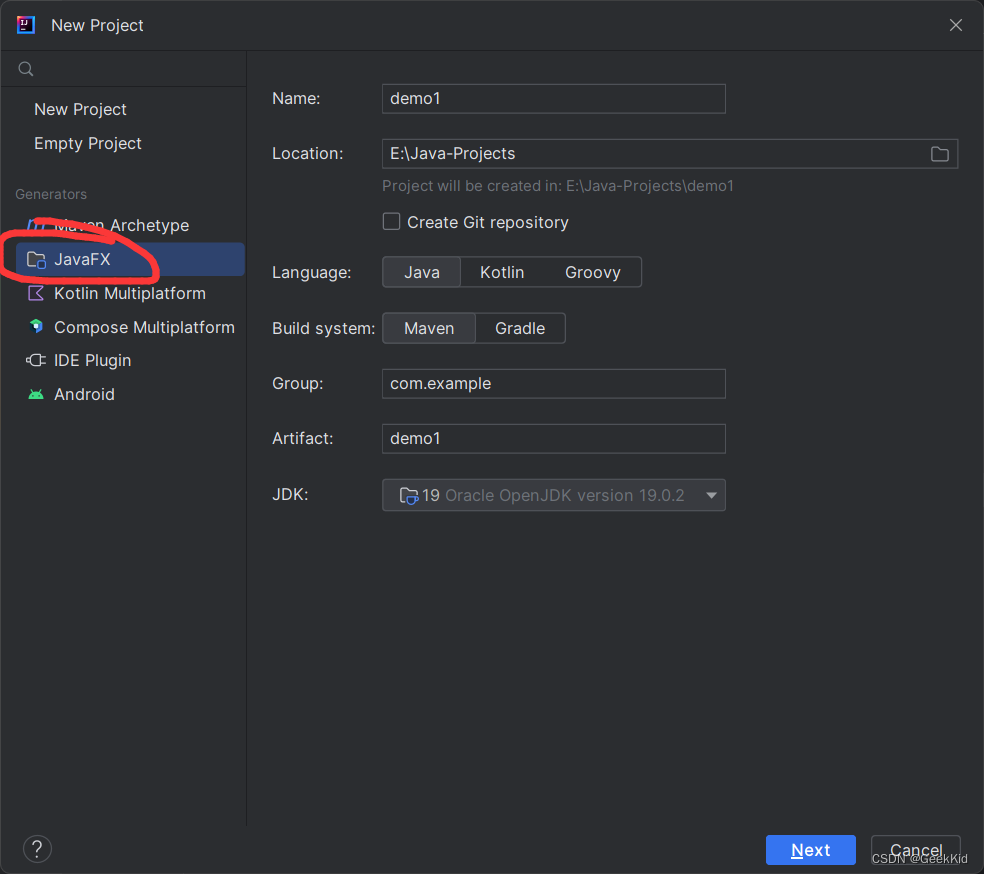Select Kotlin as the language
This screenshot has width=984, height=874.
(502, 272)
